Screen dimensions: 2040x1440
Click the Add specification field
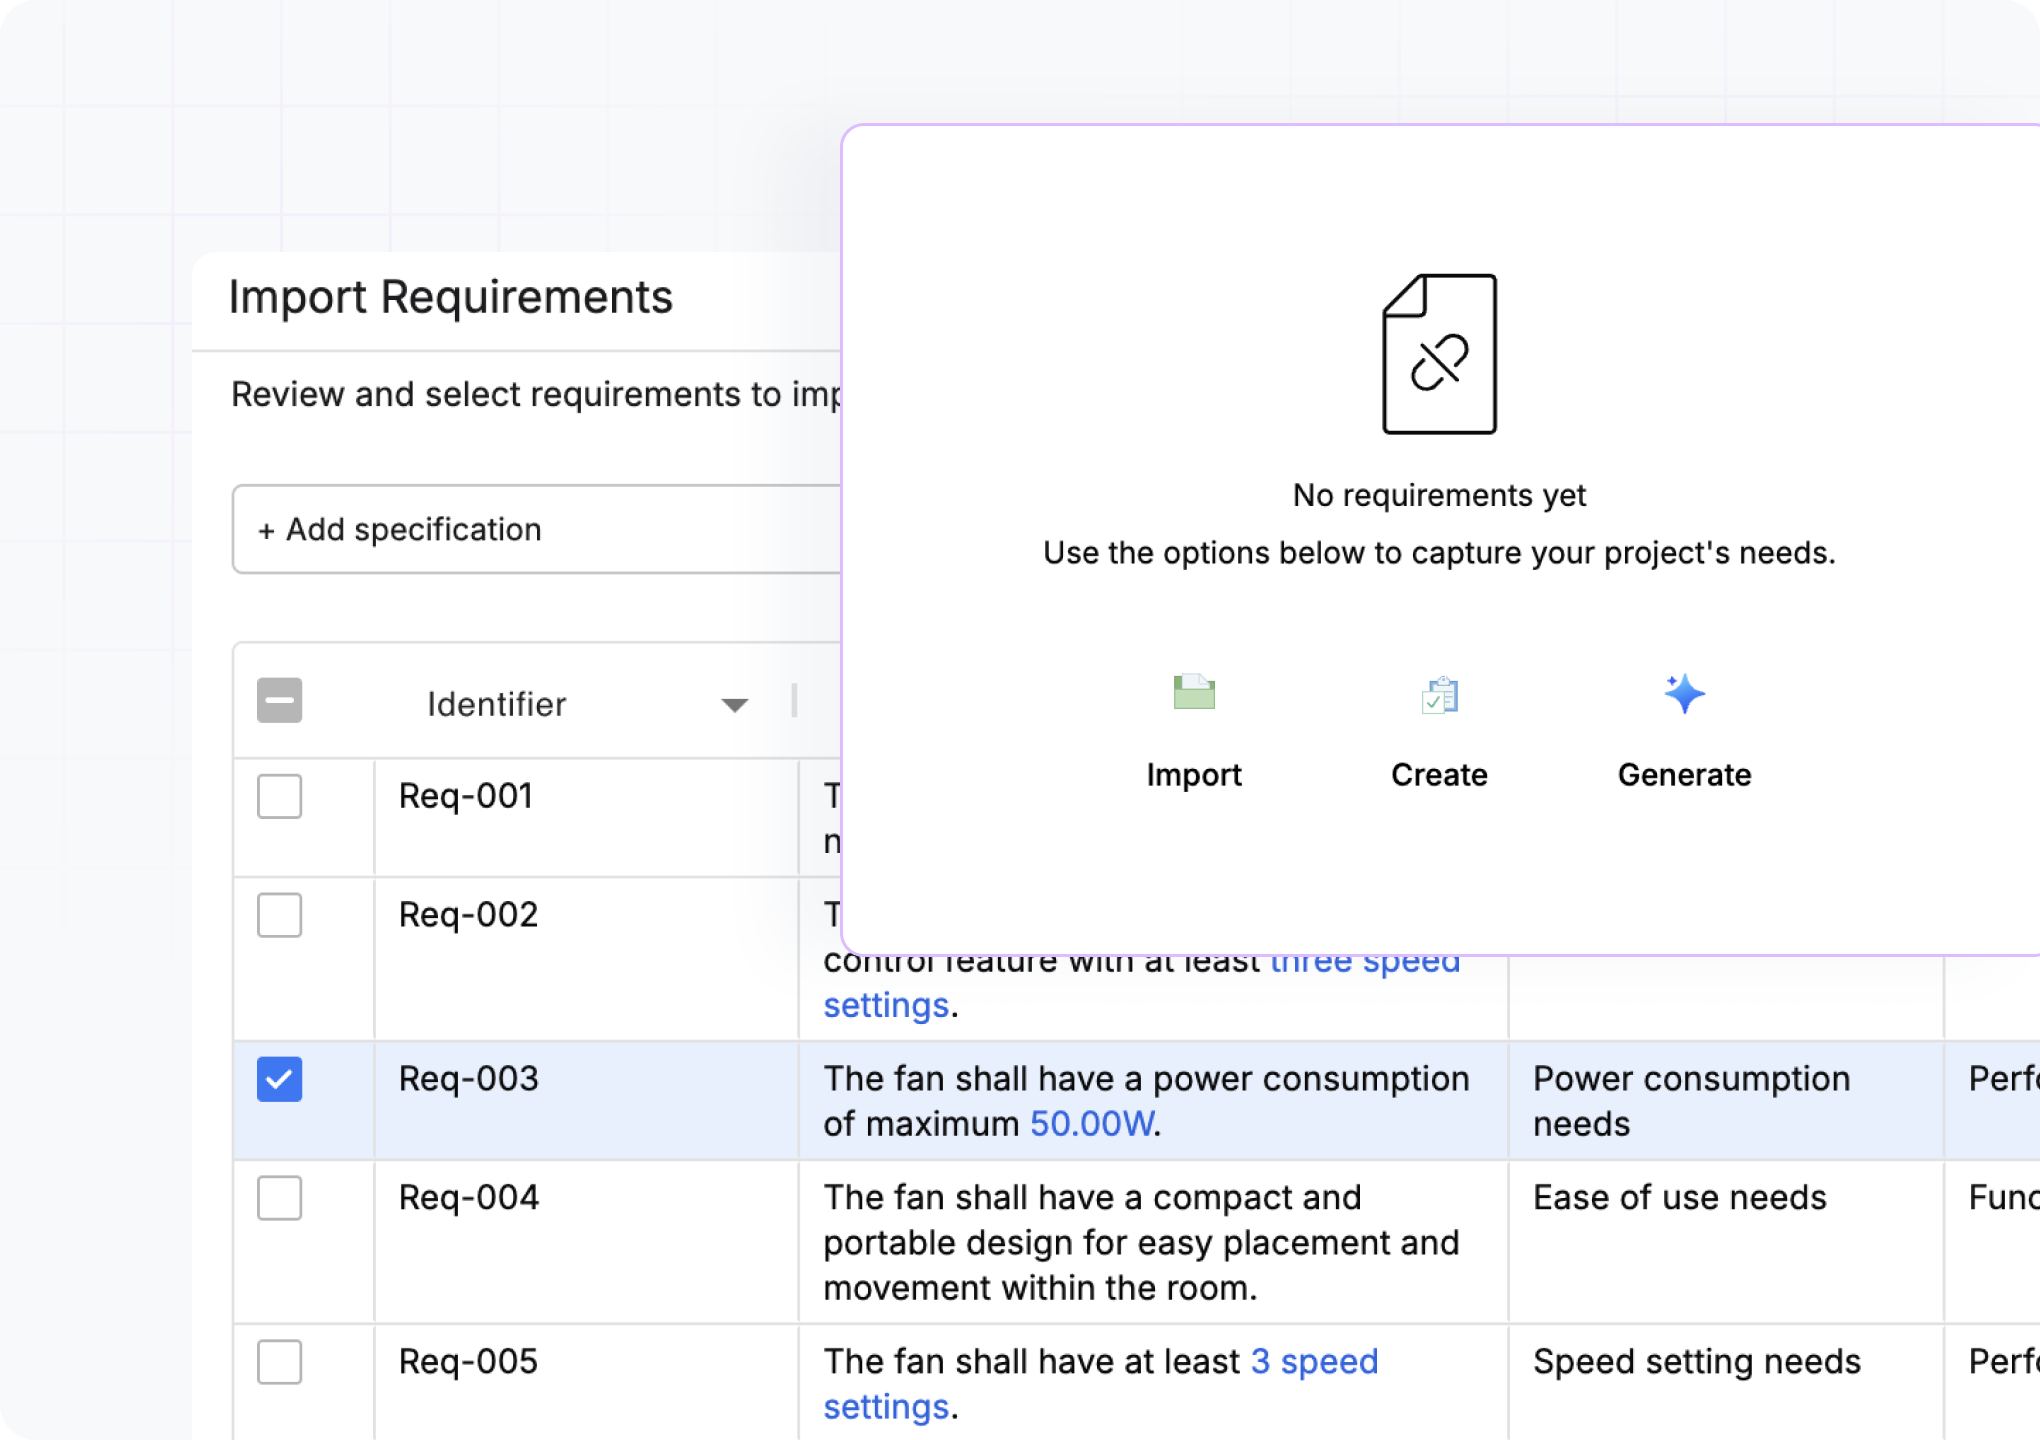coord(537,529)
